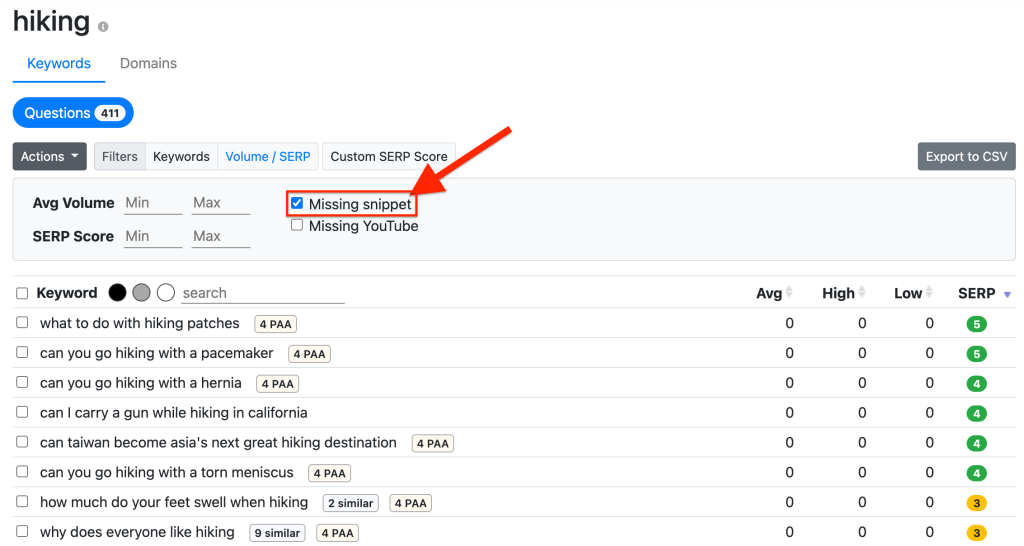Select the white circle keyword filter
The width and height of the screenshot is (1024, 546).
166,293
